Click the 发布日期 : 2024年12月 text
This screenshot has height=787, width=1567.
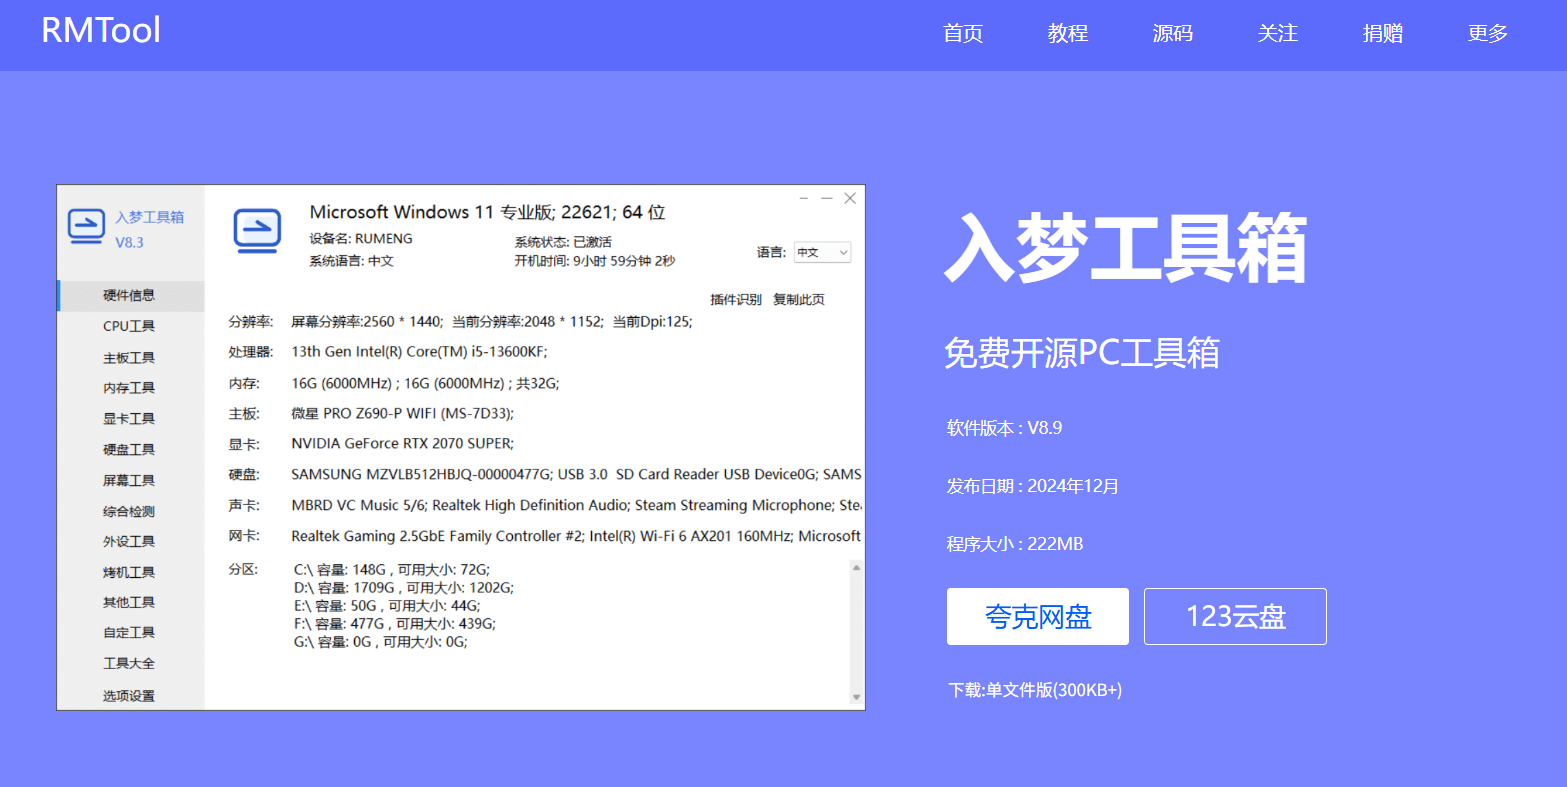point(1033,486)
